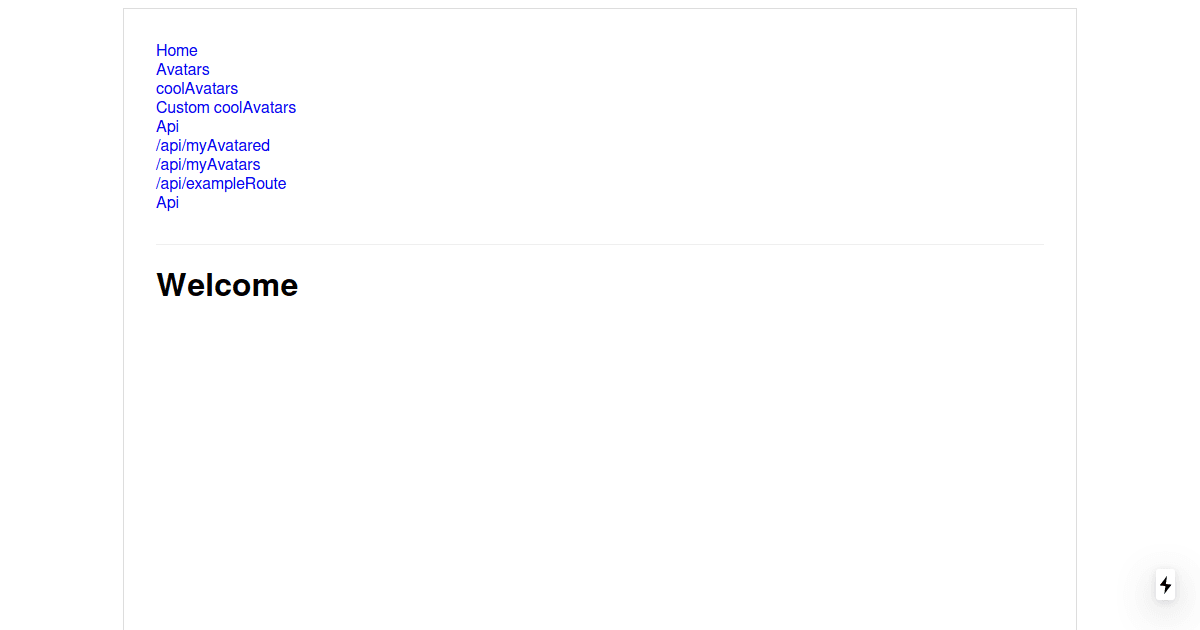Follow the exampleRoute API link
Viewport: 1200px width, 630px height.
(x=221, y=184)
